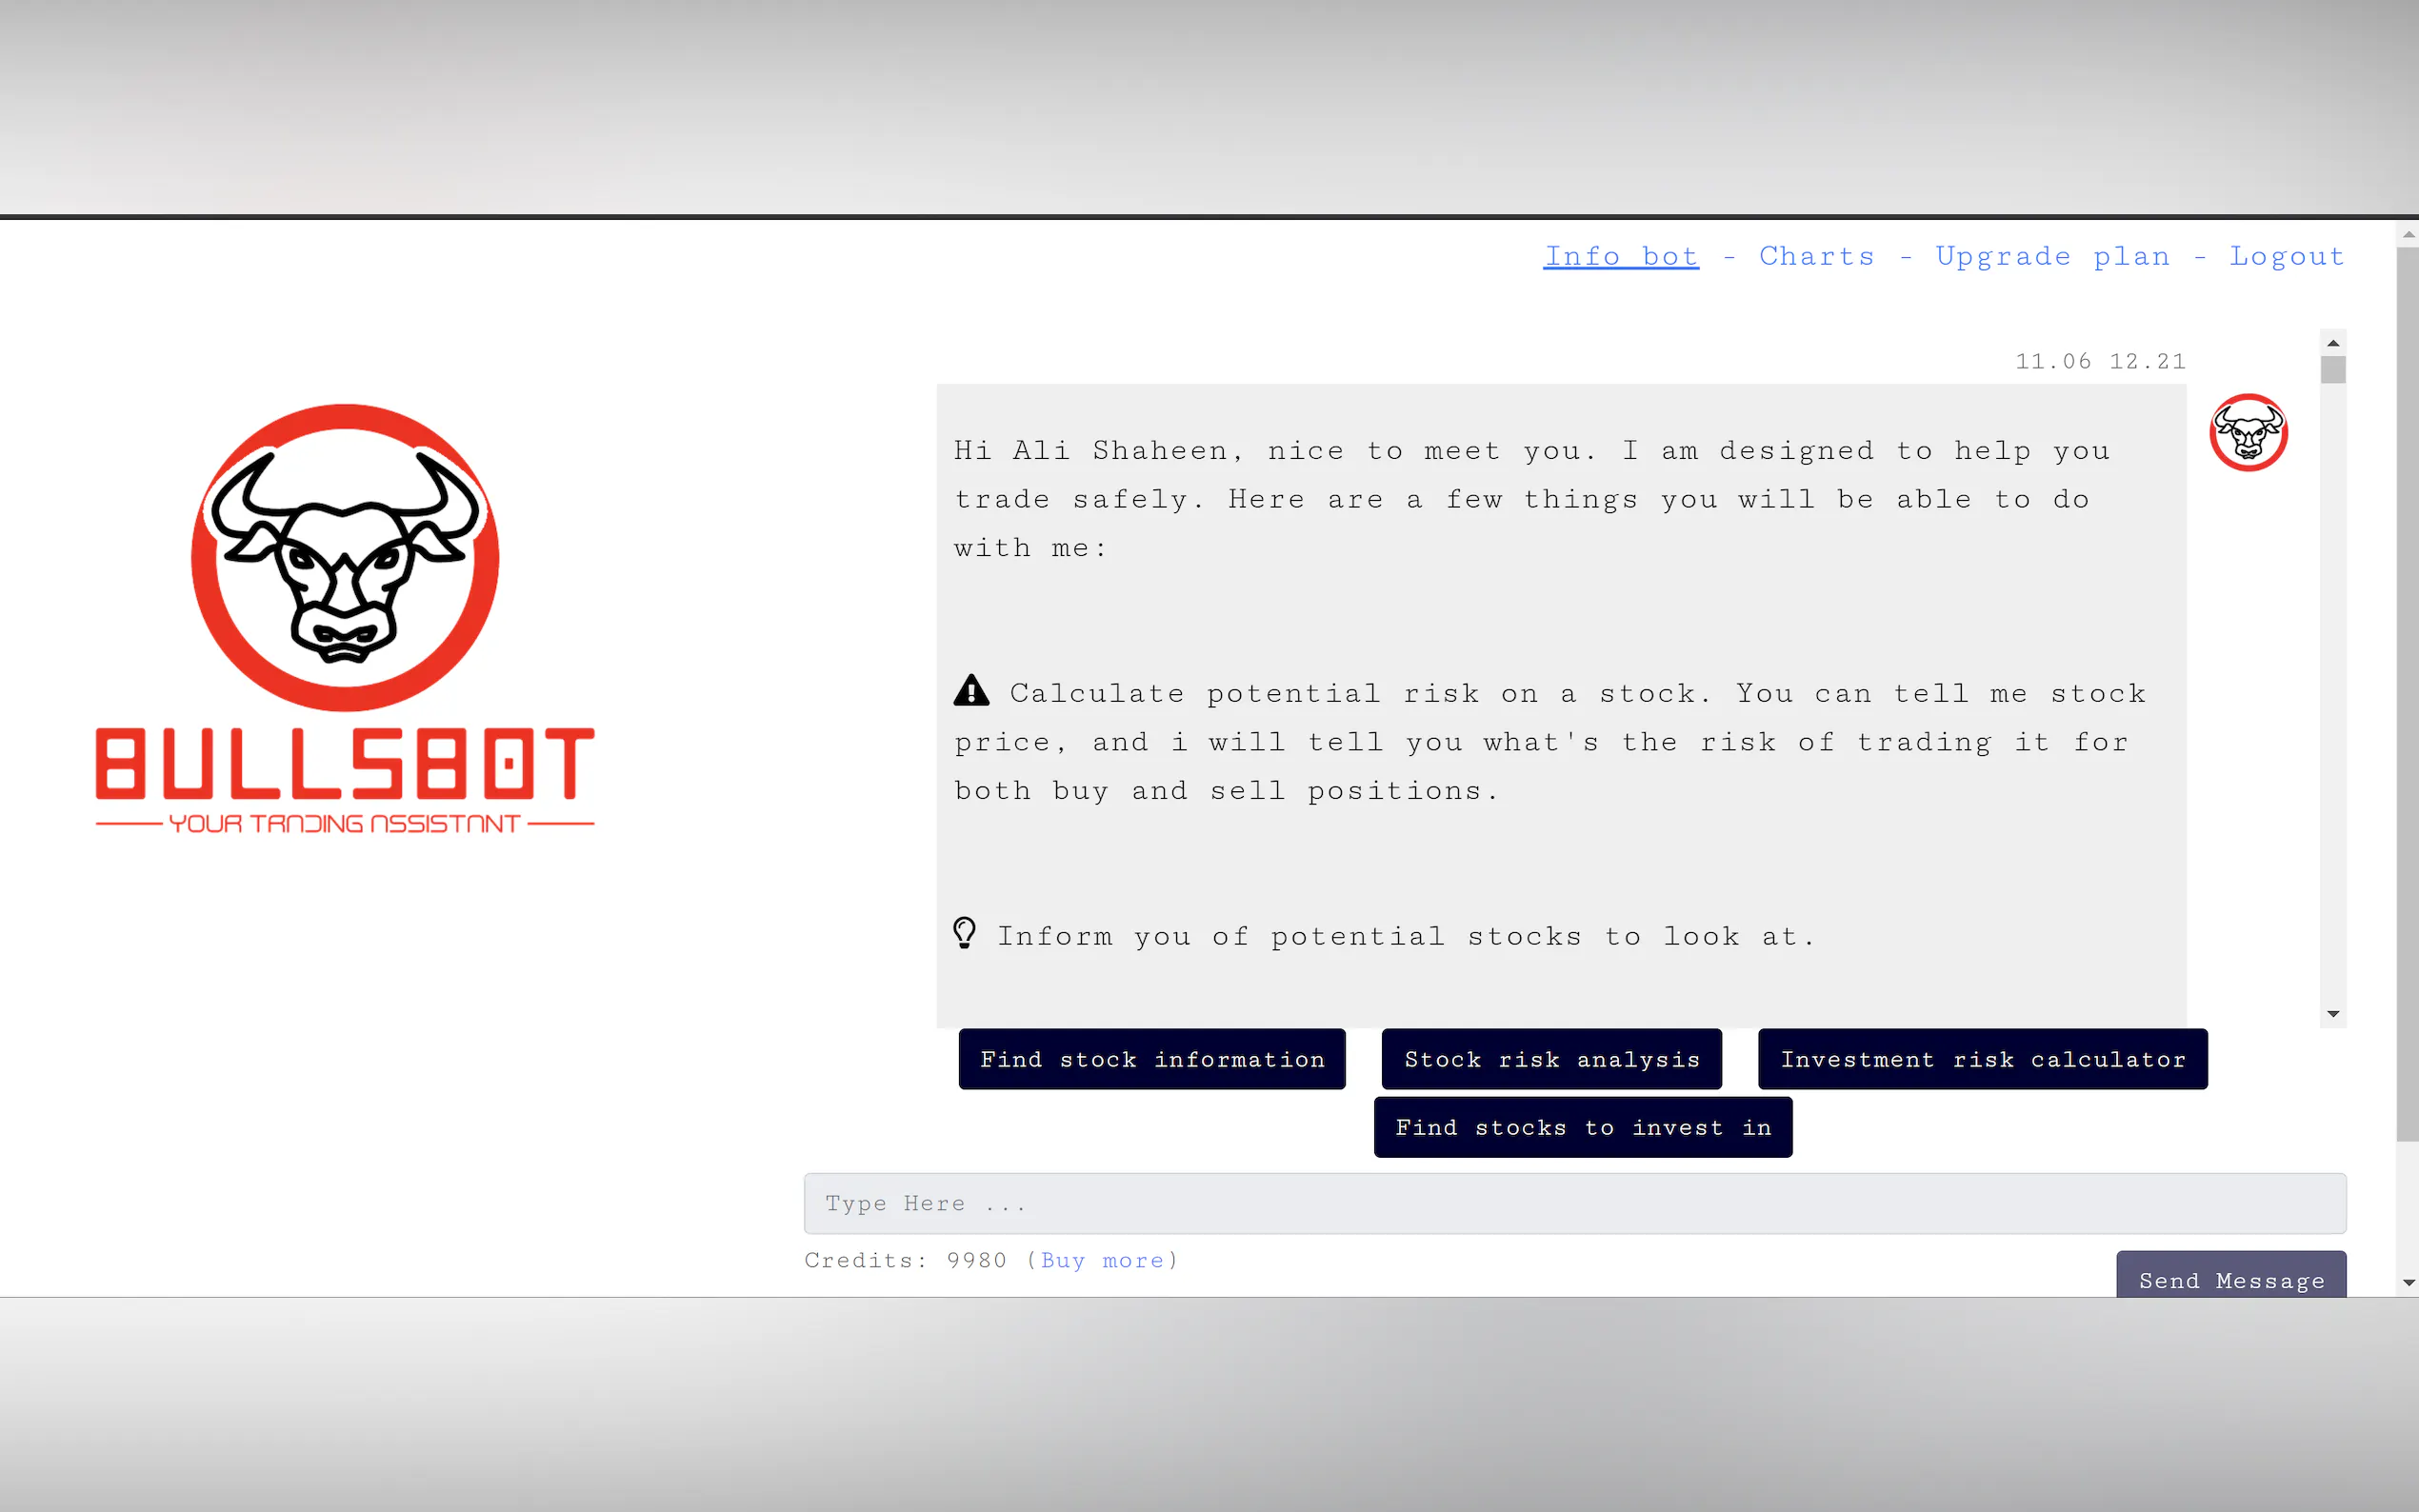The width and height of the screenshot is (2419, 1512).
Task: Click the BullsBot bull logo image
Action: click(345, 557)
